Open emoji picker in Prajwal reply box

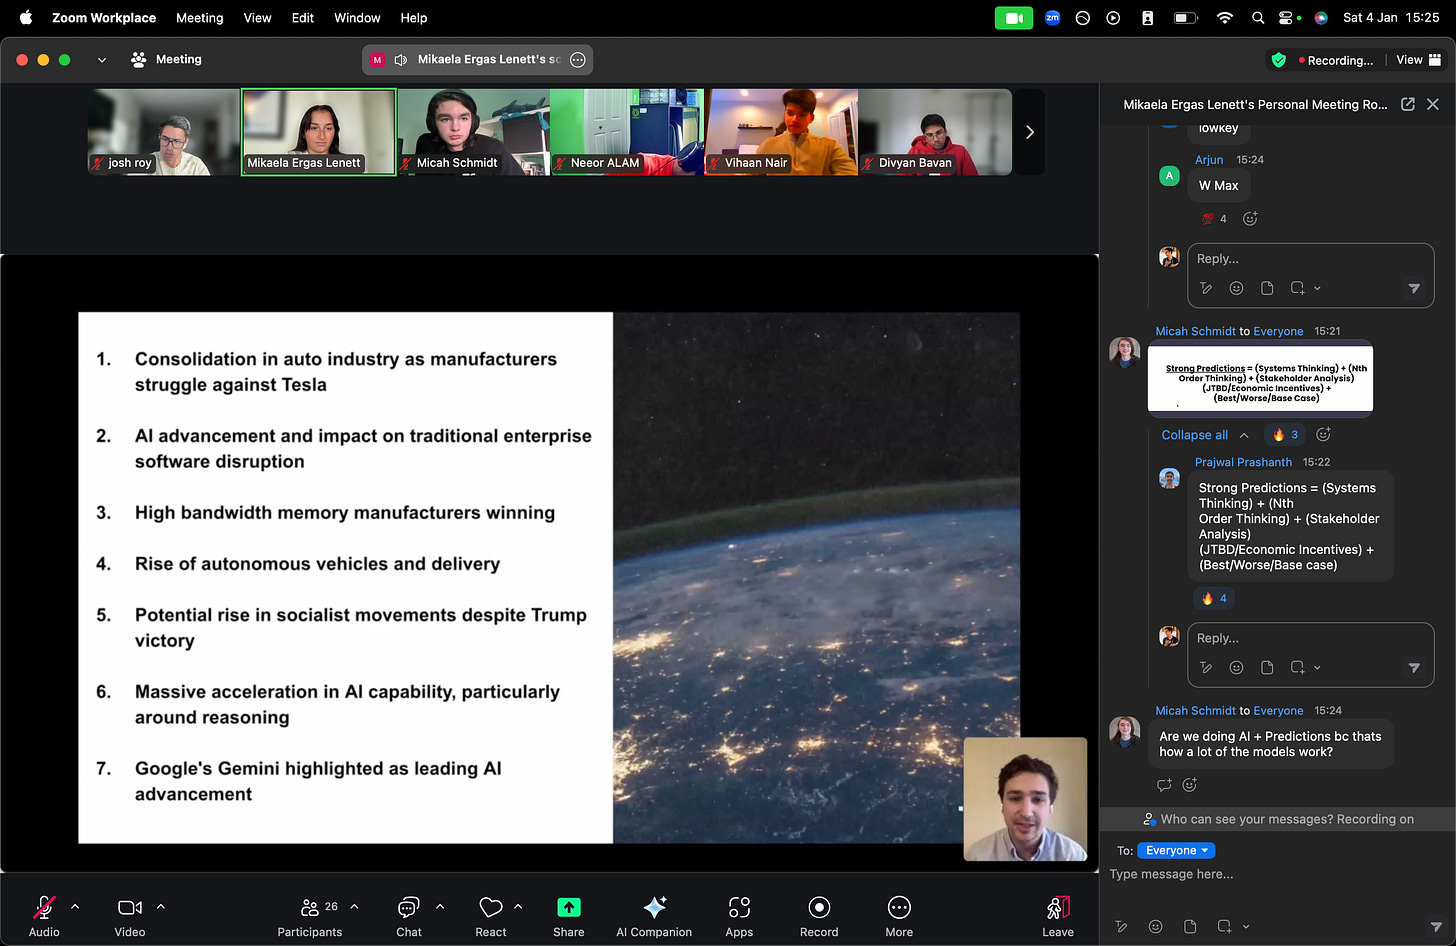point(1236,667)
